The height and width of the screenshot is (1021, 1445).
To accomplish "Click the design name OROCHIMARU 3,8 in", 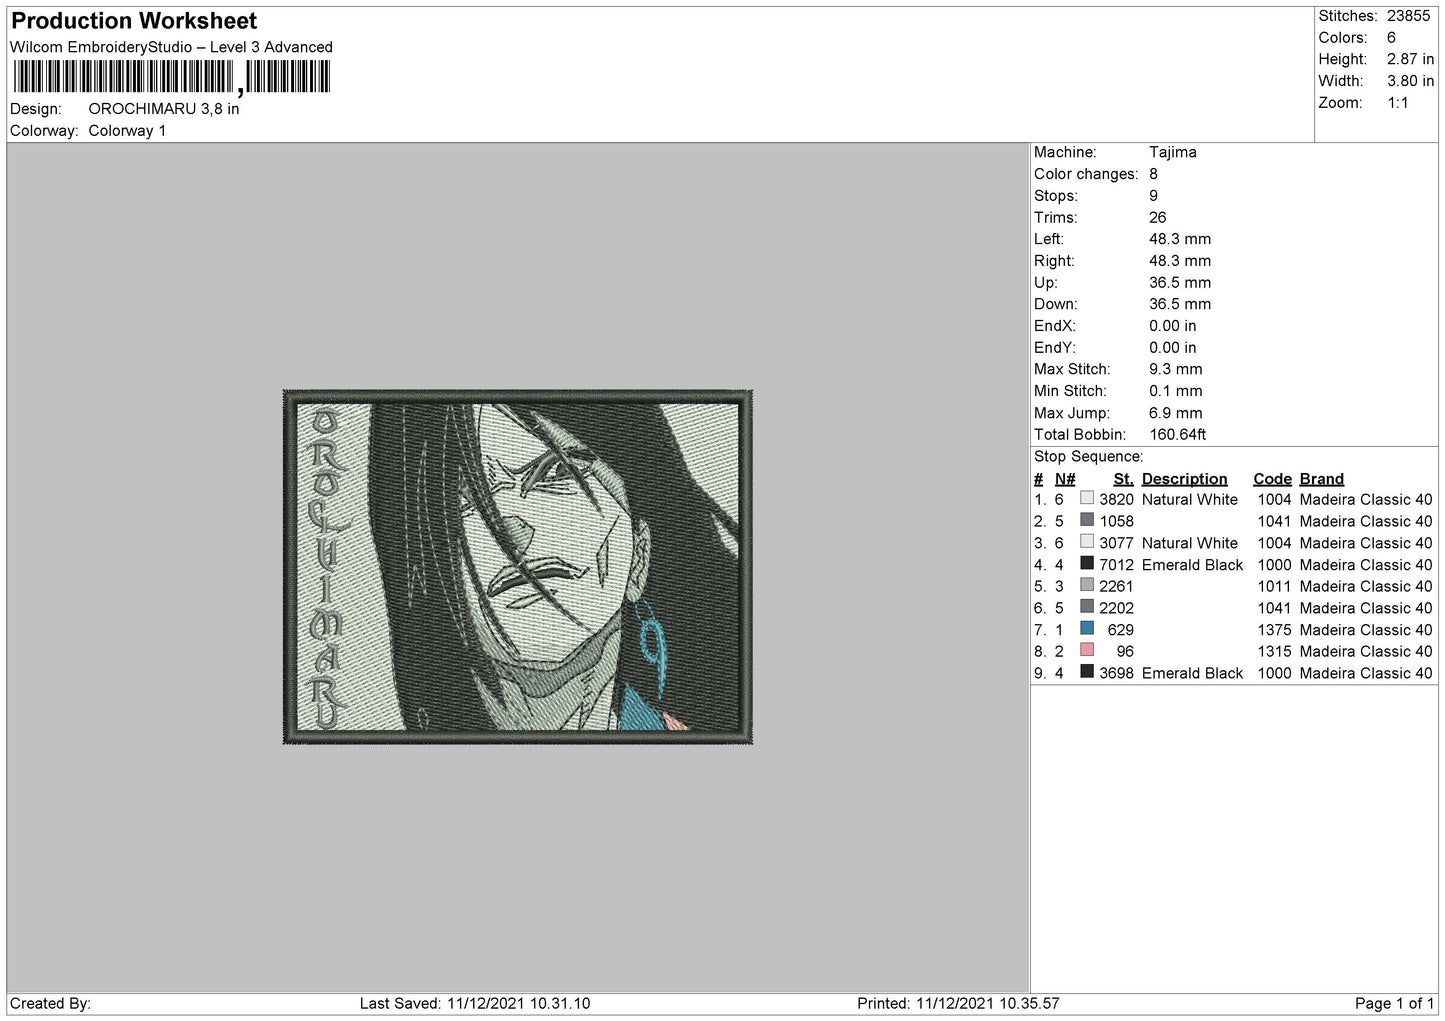I will (164, 109).
